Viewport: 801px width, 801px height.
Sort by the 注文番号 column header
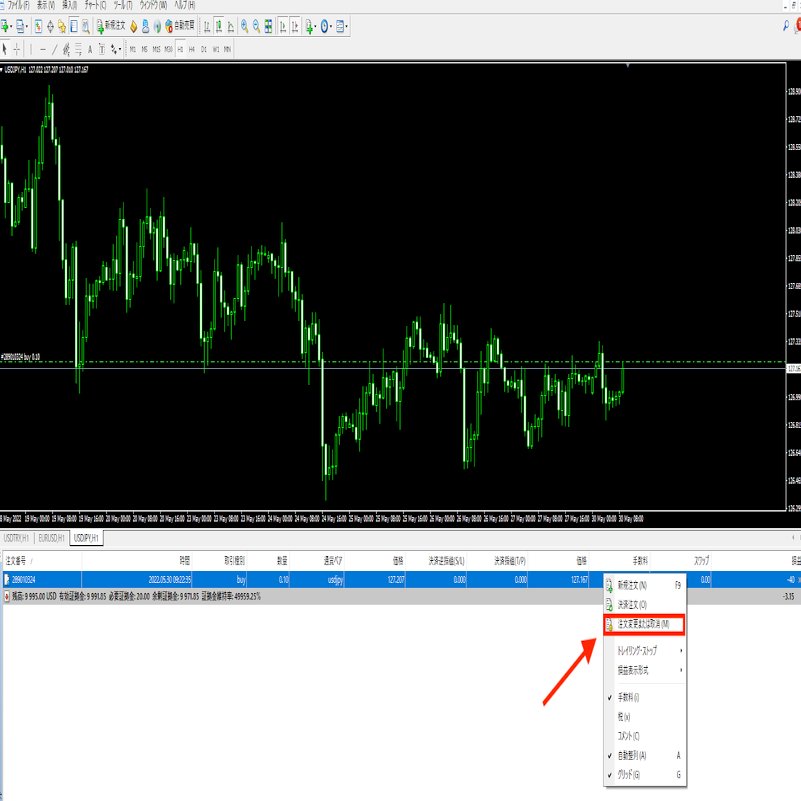point(42,561)
